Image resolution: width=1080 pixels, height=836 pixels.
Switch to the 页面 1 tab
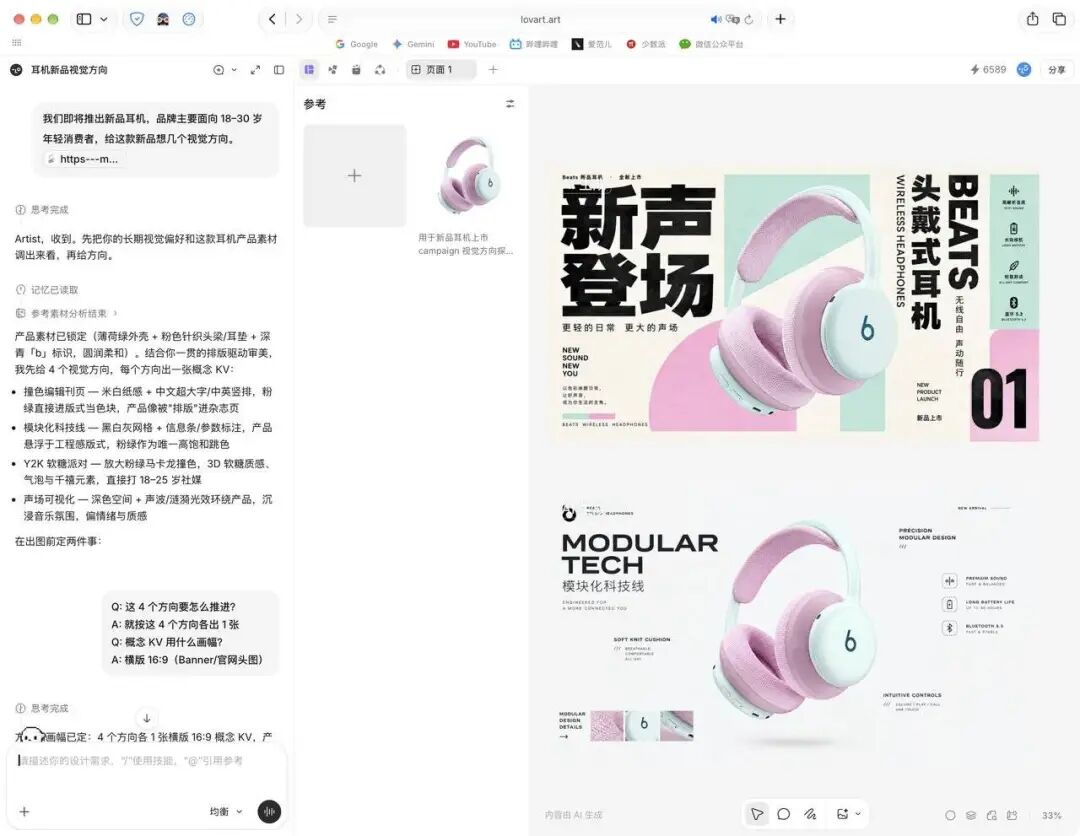(440, 70)
